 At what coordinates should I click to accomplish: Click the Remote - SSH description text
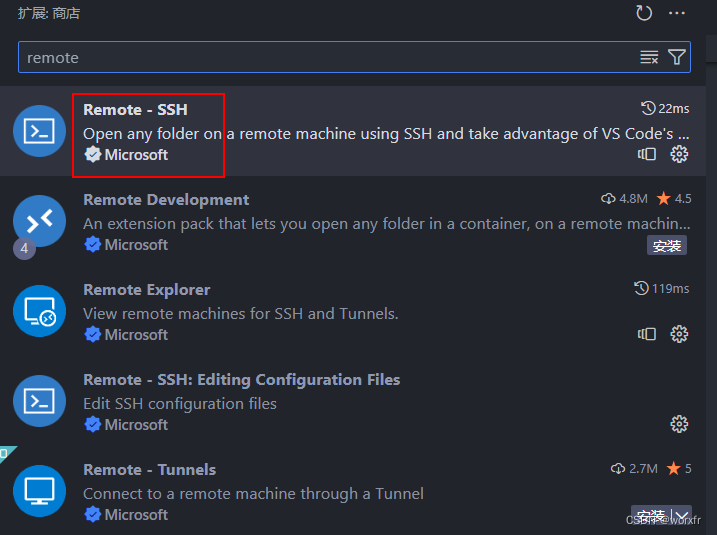386,134
